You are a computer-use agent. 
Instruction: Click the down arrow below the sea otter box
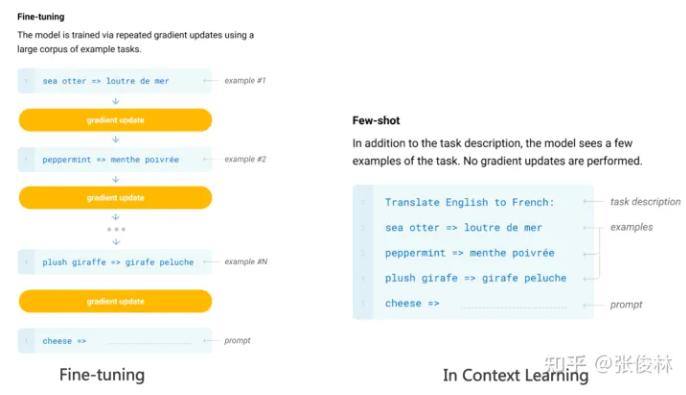[116, 101]
